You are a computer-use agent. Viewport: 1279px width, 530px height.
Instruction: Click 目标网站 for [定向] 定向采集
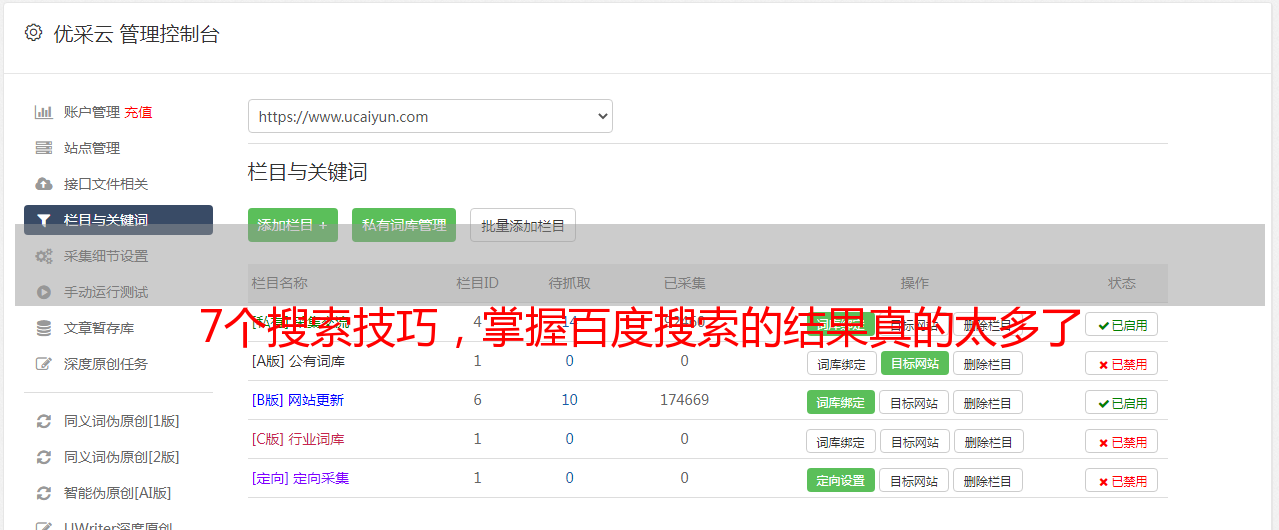coord(914,480)
